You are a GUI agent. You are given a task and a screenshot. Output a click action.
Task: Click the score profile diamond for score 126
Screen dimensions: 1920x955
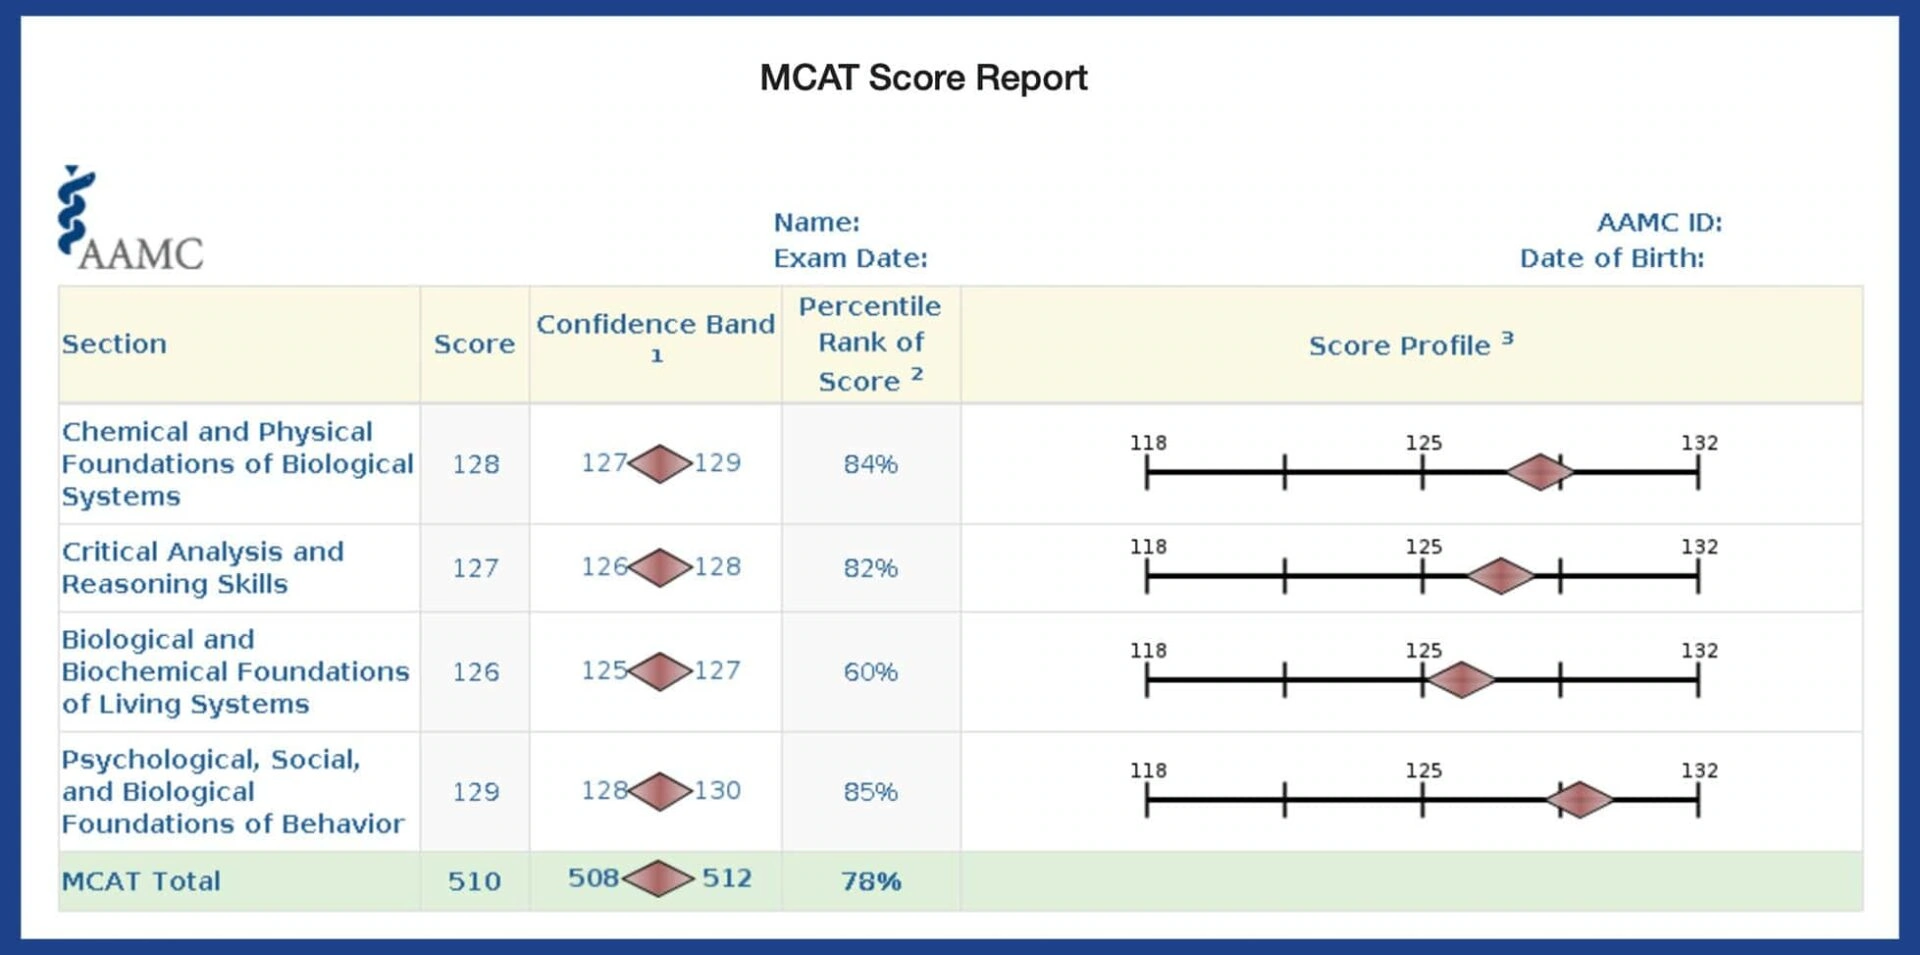tap(1461, 680)
